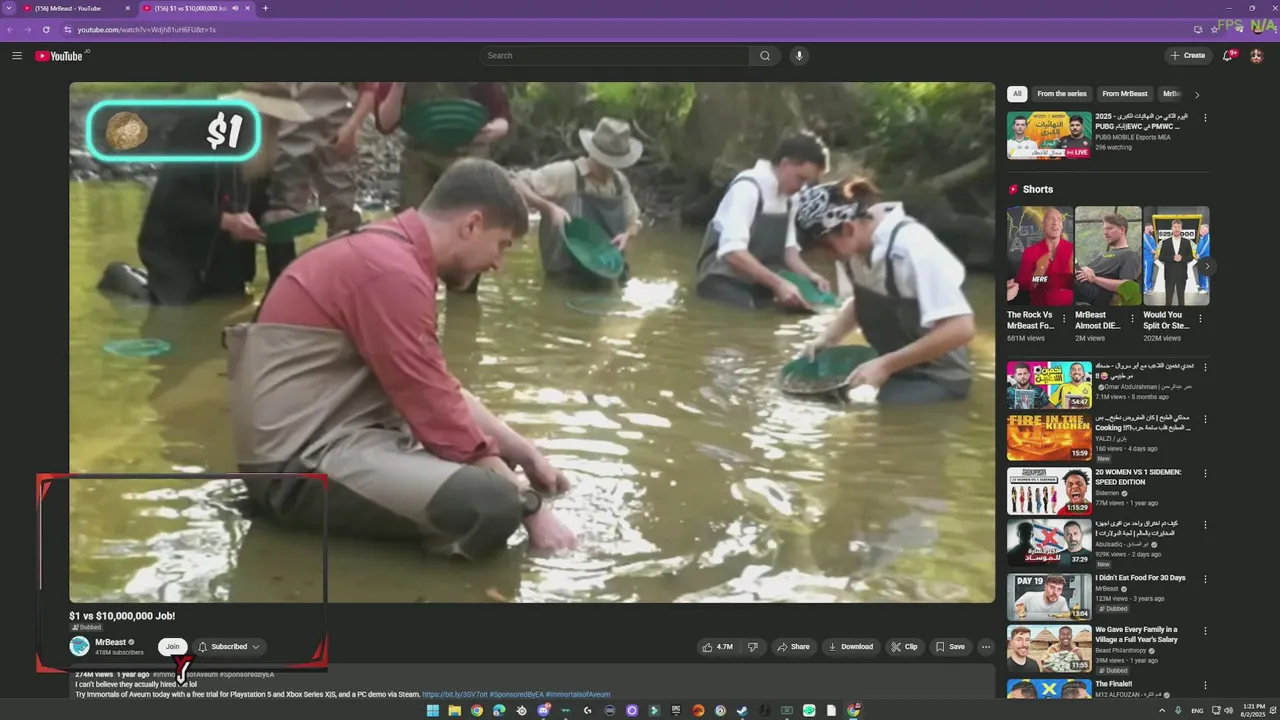Like the video with 4.7M thumbs up
This screenshot has width=1280, height=720.
[718, 647]
